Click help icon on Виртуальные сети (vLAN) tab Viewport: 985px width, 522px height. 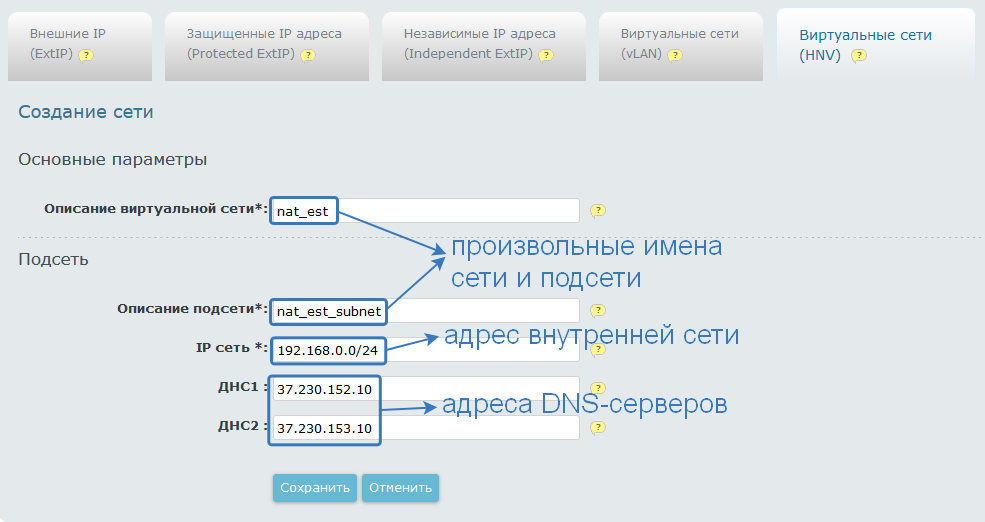[x=675, y=55]
